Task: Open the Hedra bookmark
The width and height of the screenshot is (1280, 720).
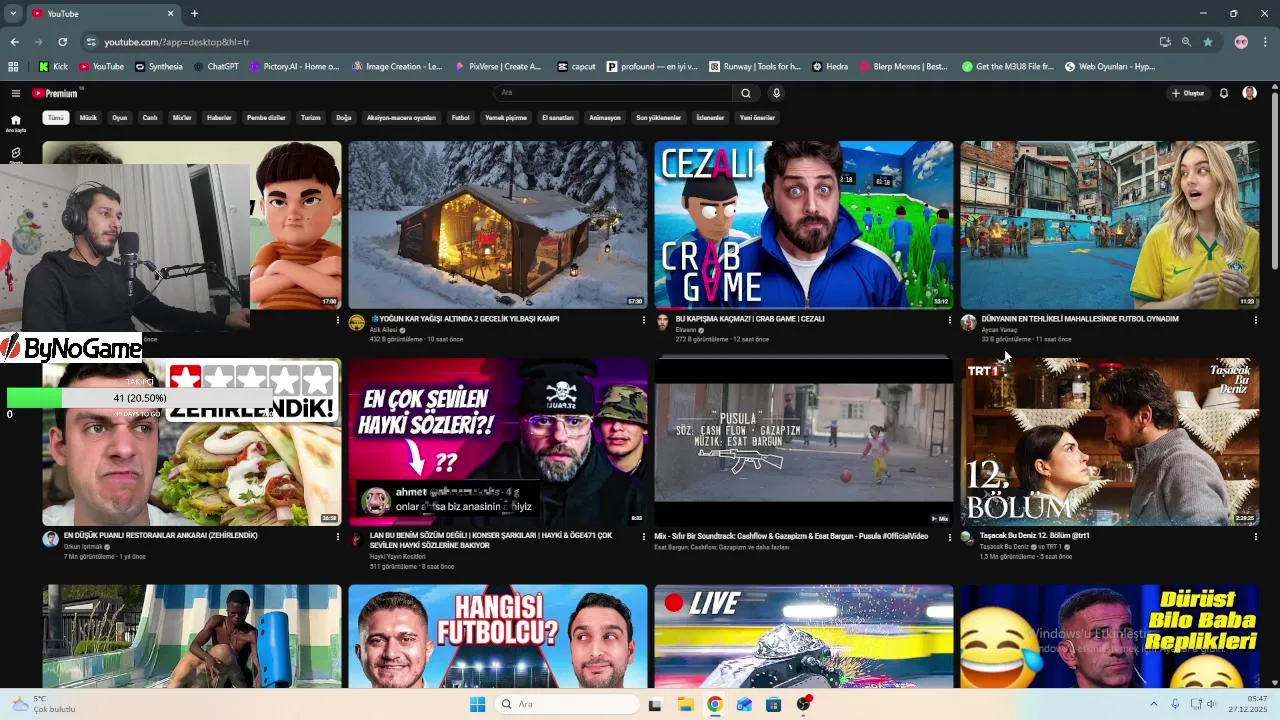Action: (x=830, y=67)
